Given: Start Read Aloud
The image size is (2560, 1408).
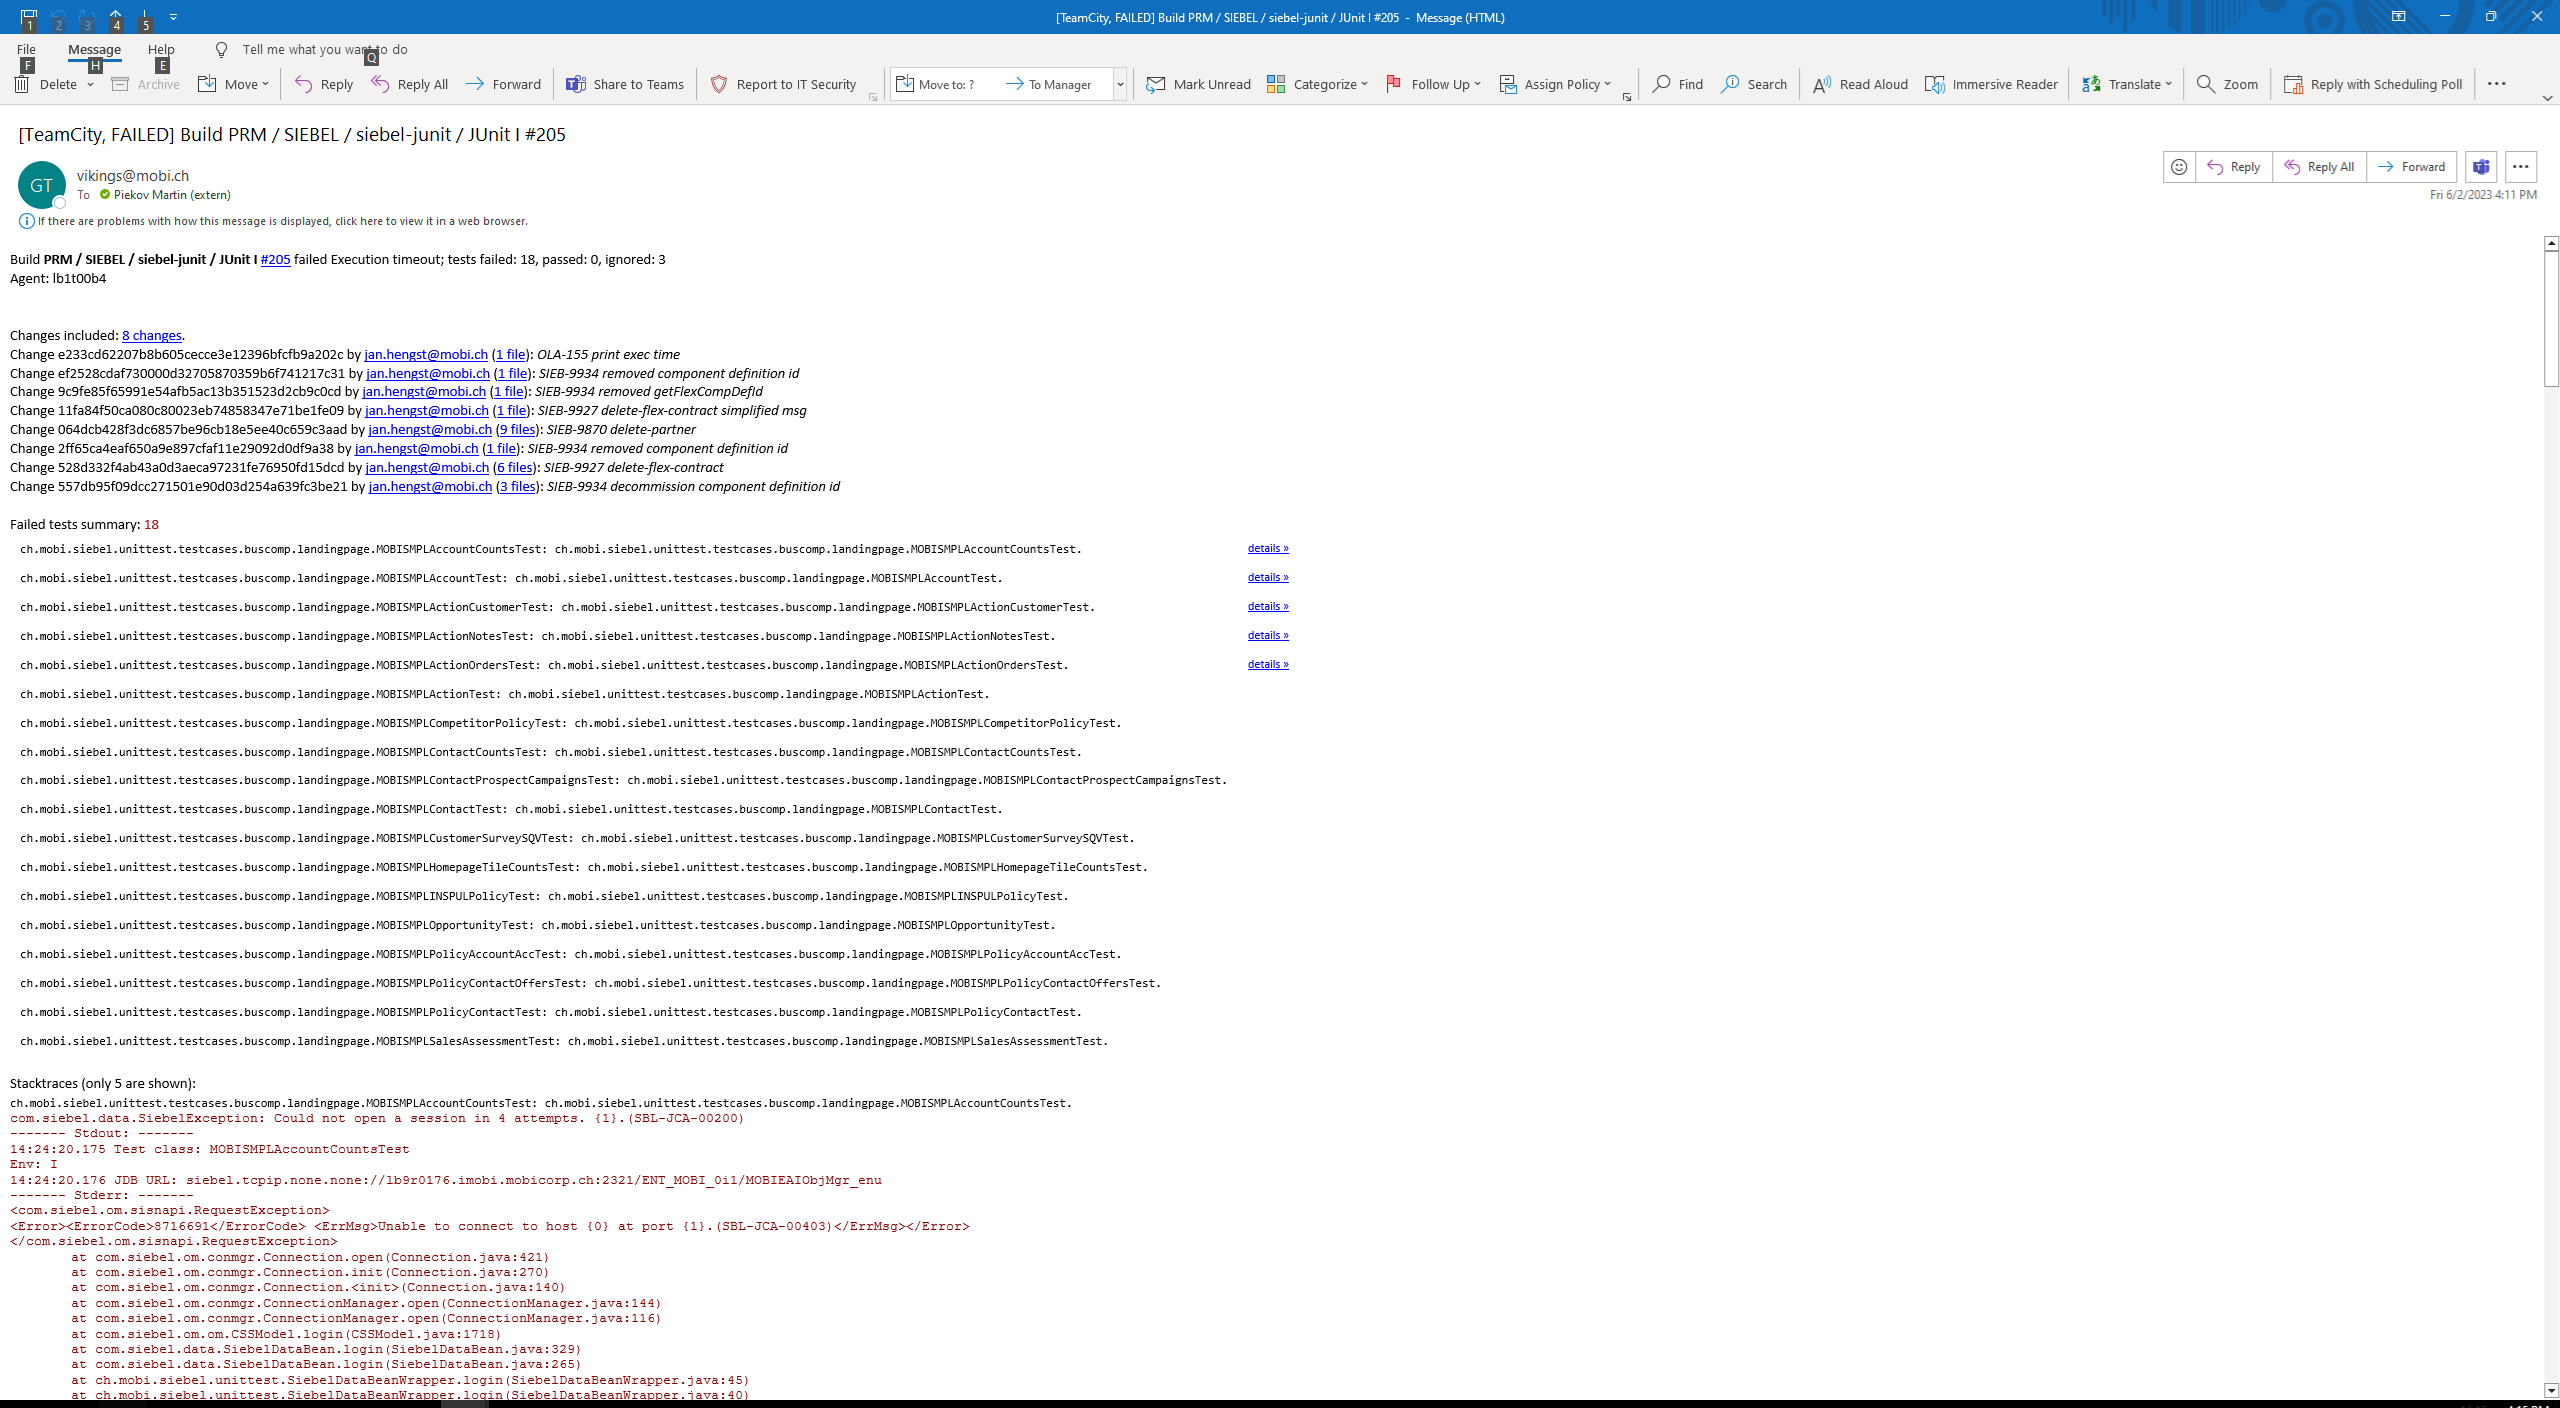Looking at the screenshot, I should click(1860, 84).
